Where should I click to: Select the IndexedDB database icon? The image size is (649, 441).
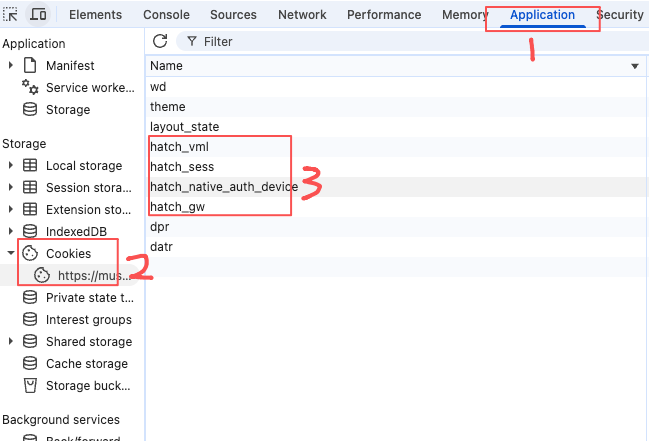(30, 231)
